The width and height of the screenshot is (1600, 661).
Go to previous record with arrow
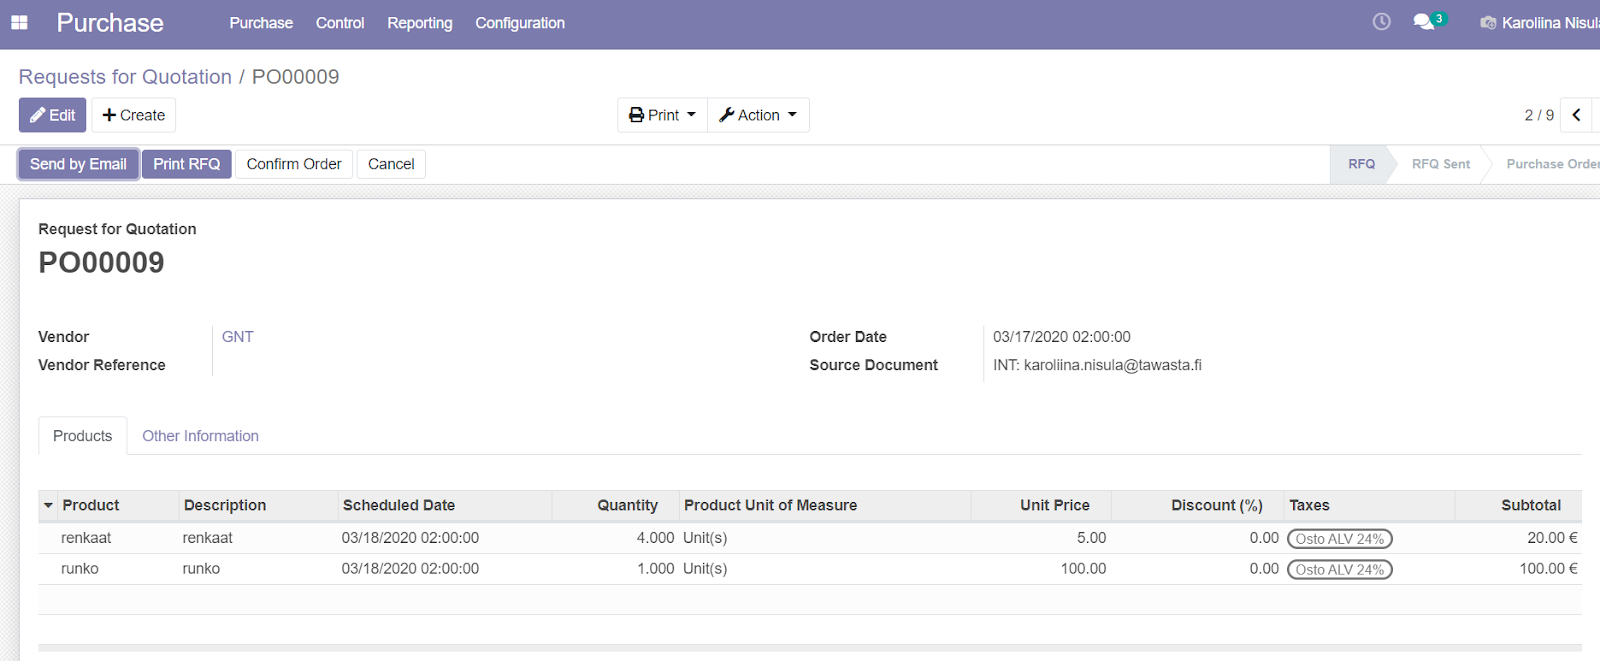coord(1576,115)
